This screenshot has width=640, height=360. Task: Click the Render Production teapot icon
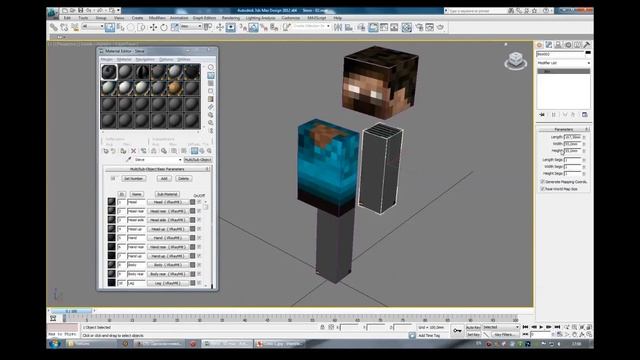440,27
